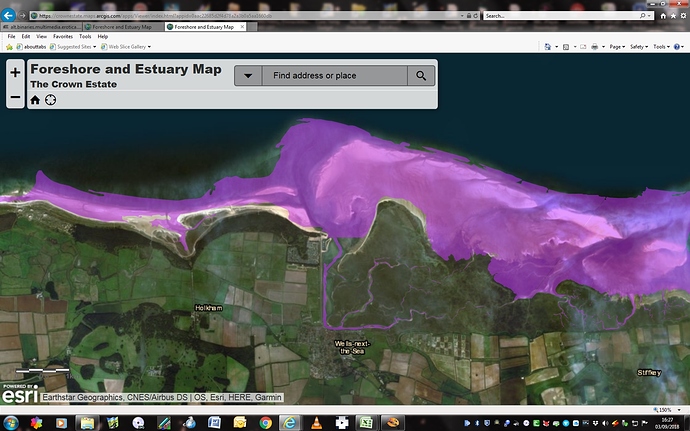
Task: Open Excel from the taskbar
Action: 366,423
